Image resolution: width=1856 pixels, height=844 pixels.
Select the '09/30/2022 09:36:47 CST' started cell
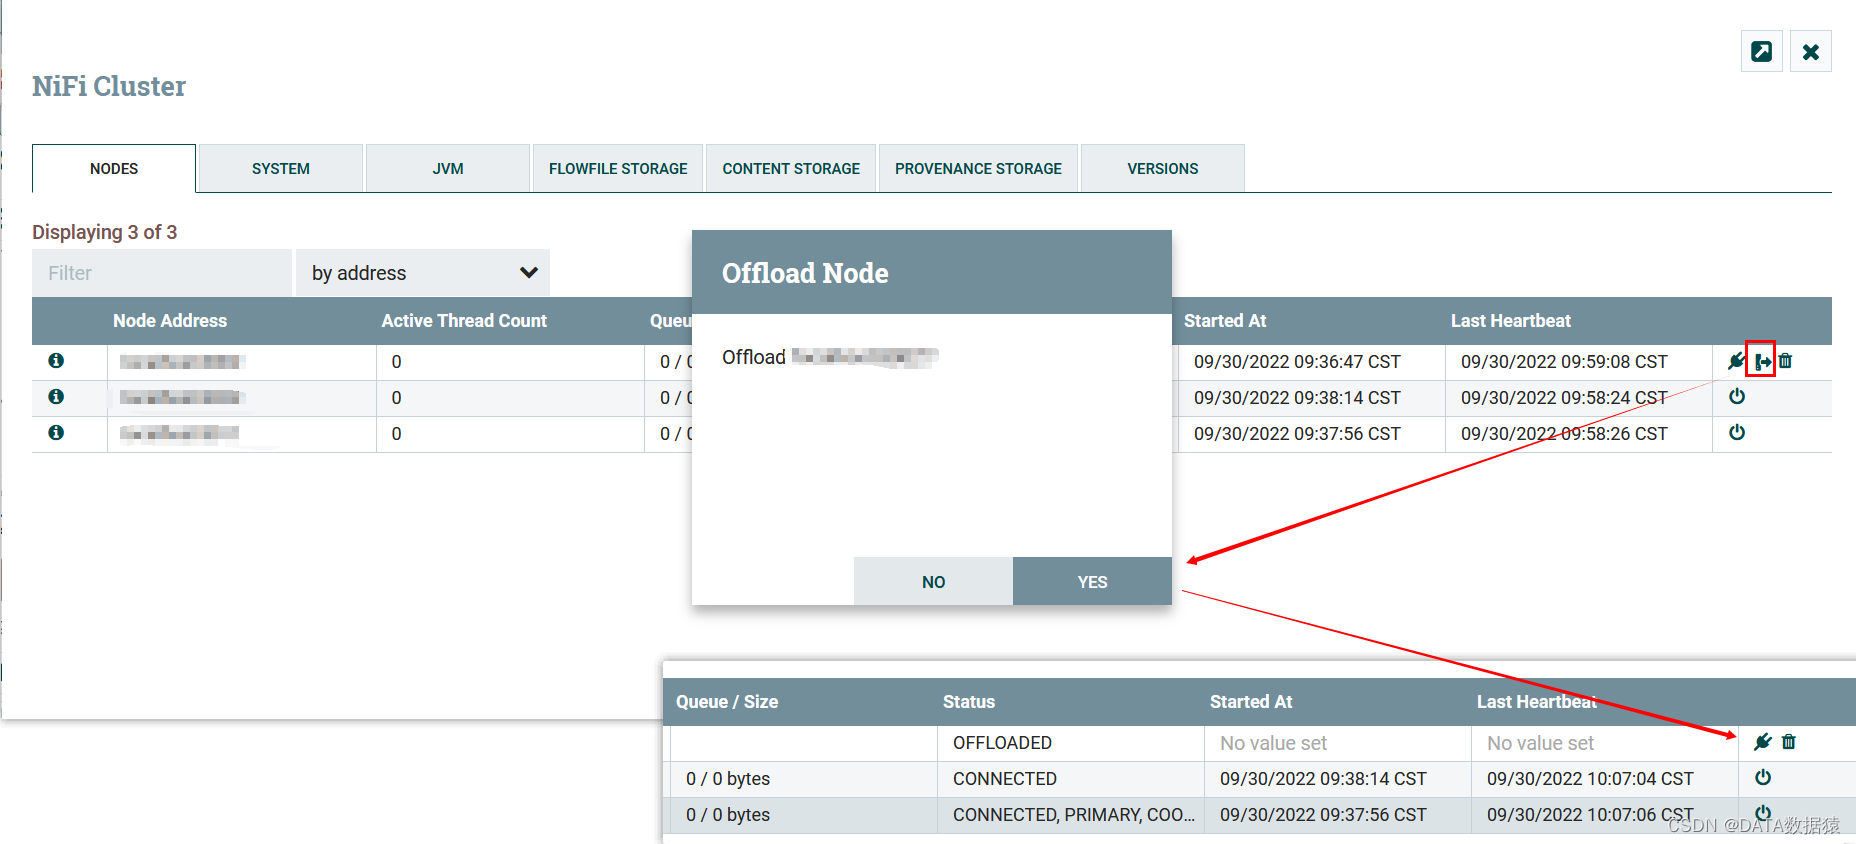1312,362
